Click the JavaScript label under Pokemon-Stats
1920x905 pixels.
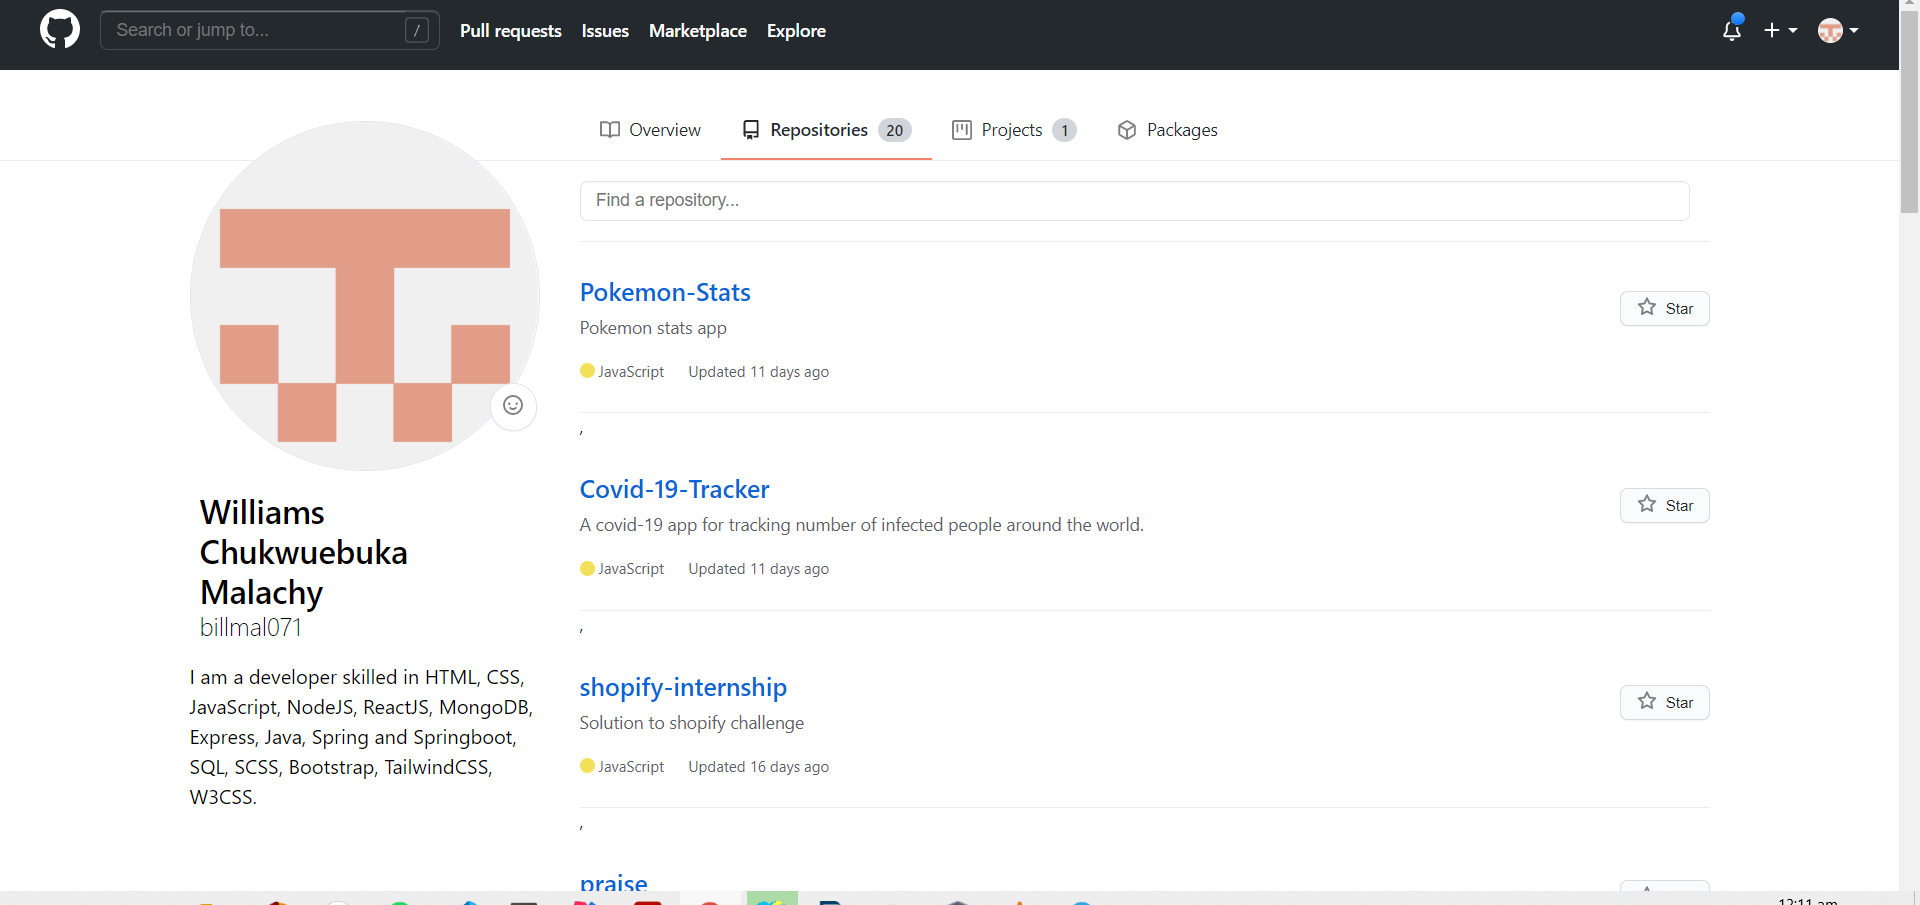point(631,372)
